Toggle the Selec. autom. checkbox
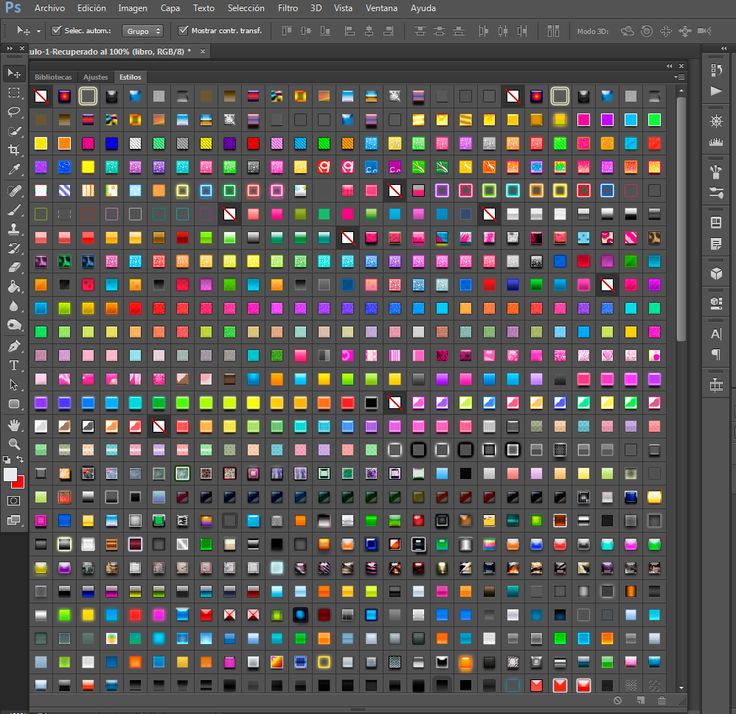 pos(56,31)
